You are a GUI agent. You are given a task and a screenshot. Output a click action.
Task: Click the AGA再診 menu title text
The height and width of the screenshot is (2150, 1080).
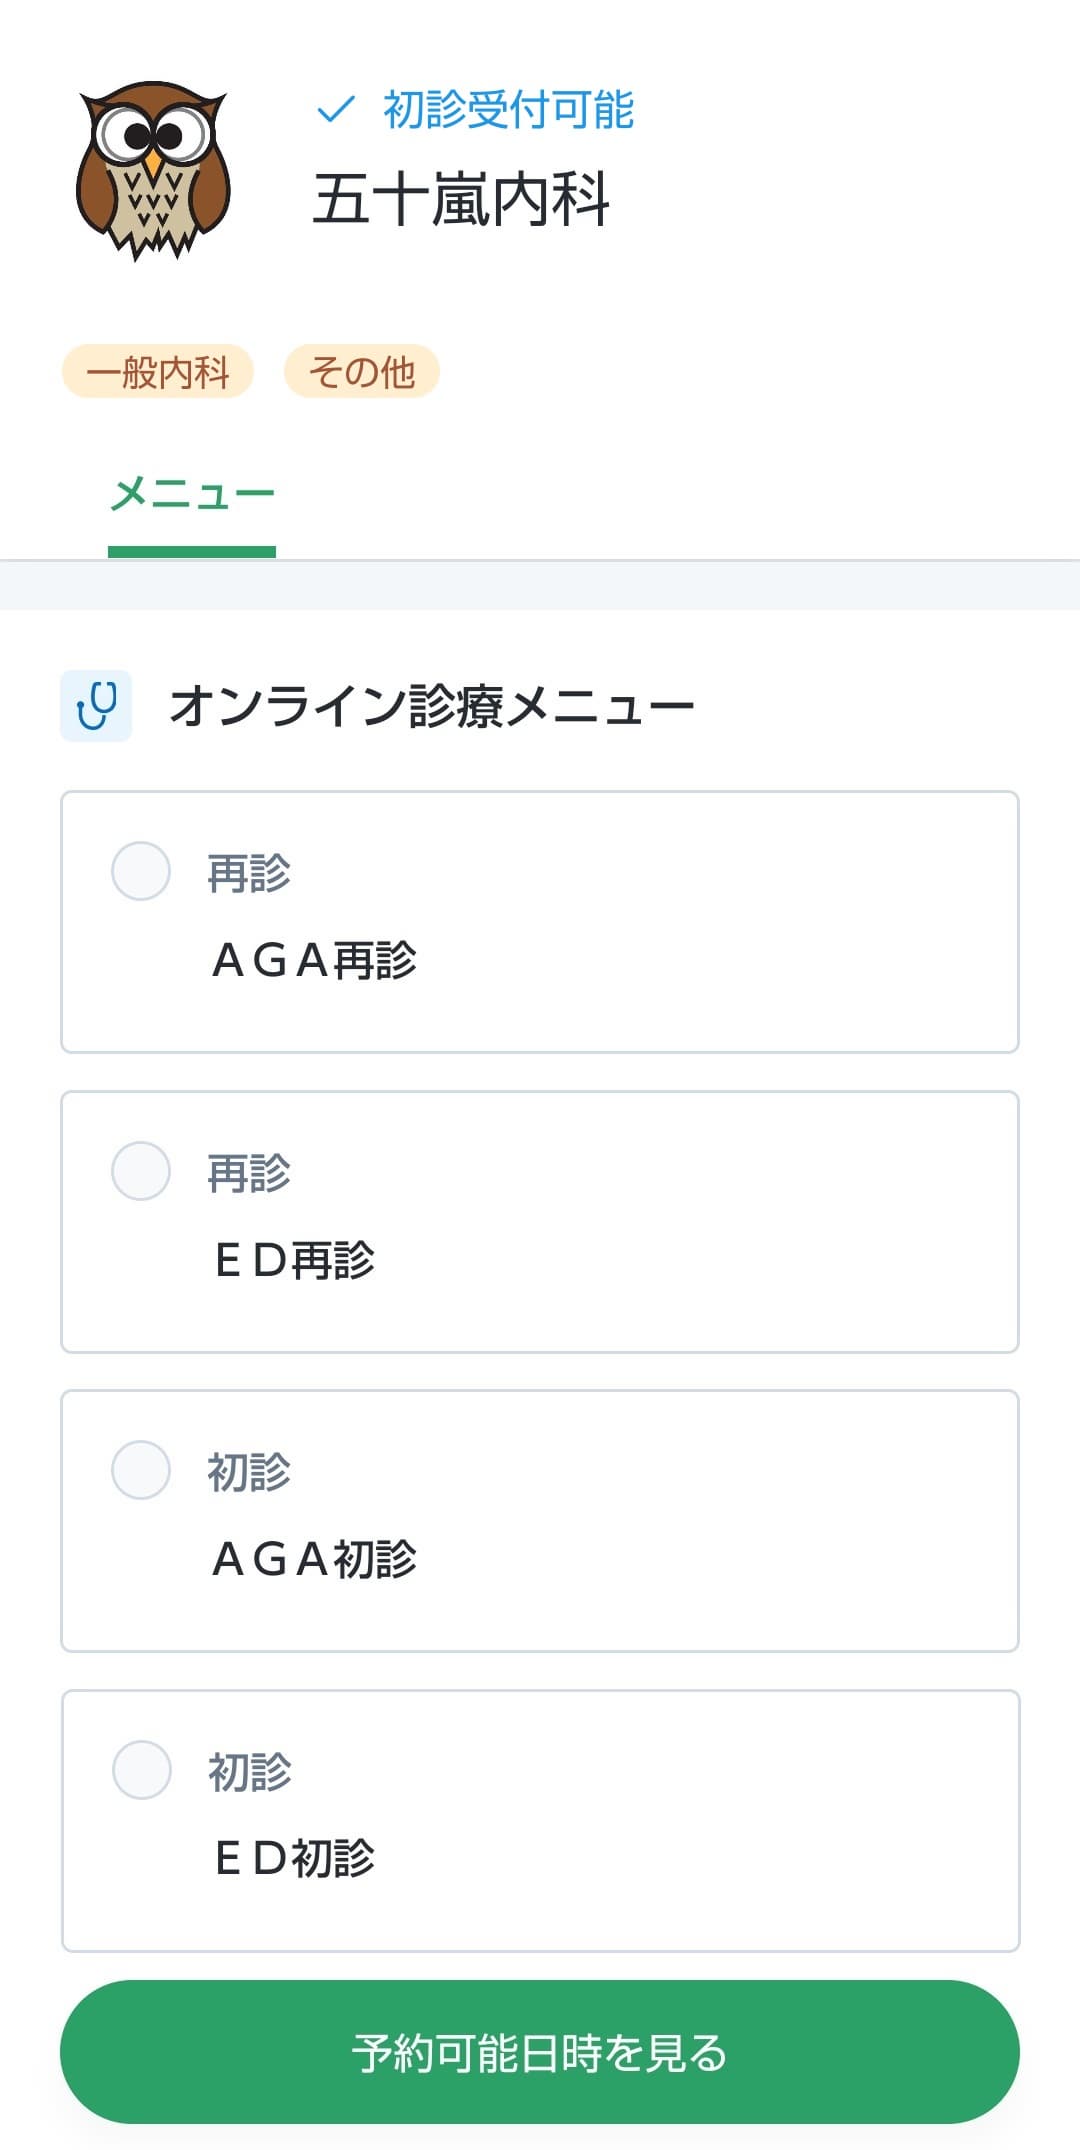(x=314, y=961)
